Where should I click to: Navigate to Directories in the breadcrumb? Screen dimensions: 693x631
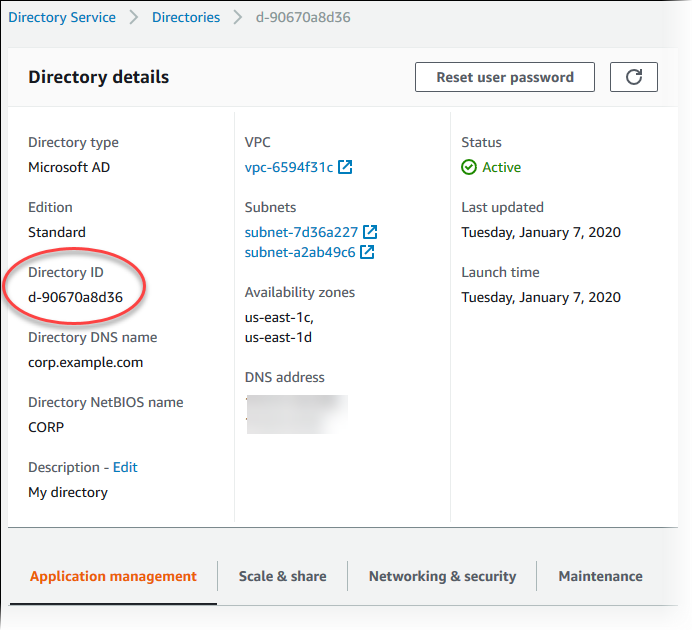tap(186, 17)
